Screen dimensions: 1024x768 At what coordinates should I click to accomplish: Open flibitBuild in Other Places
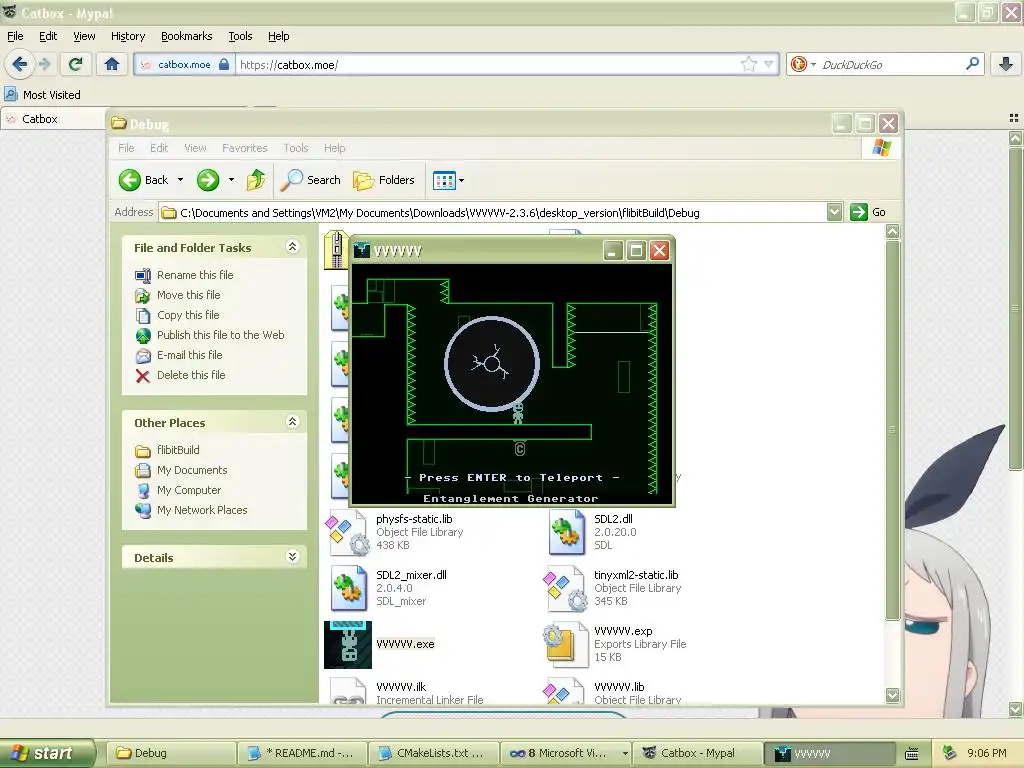pos(178,450)
